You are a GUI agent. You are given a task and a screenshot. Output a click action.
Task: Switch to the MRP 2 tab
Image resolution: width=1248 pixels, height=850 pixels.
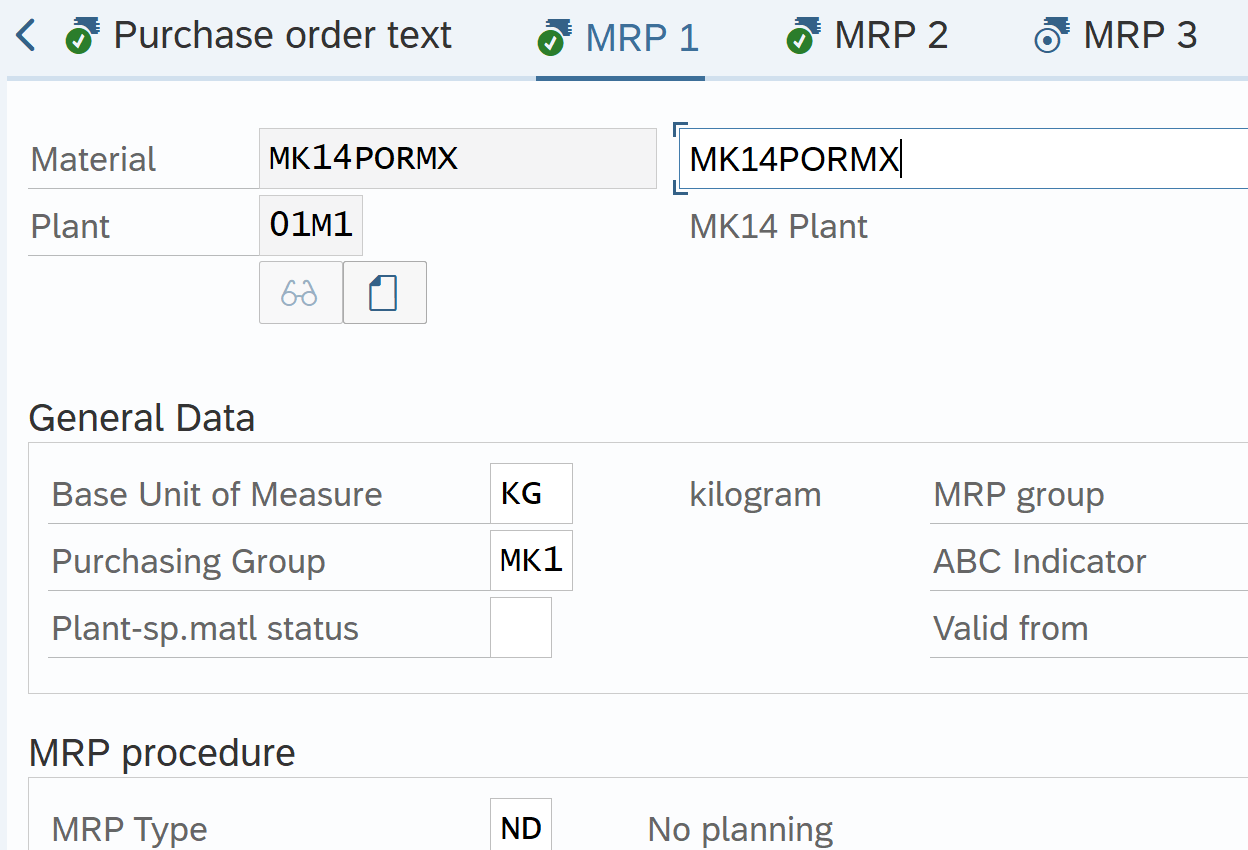click(891, 36)
